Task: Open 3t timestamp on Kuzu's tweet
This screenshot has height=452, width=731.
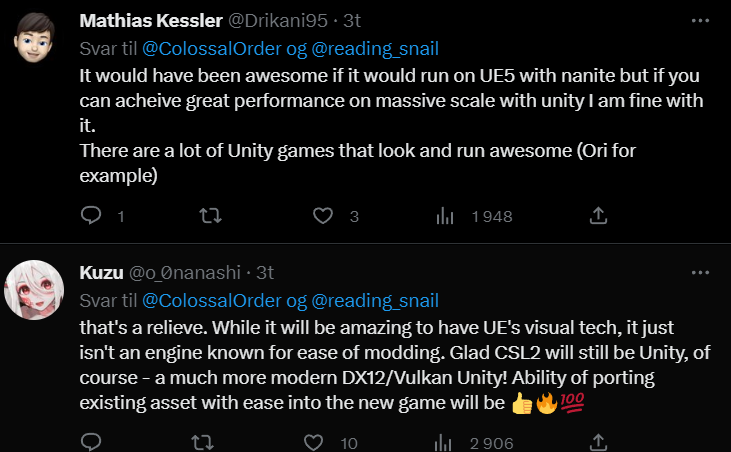Action: tap(265, 273)
